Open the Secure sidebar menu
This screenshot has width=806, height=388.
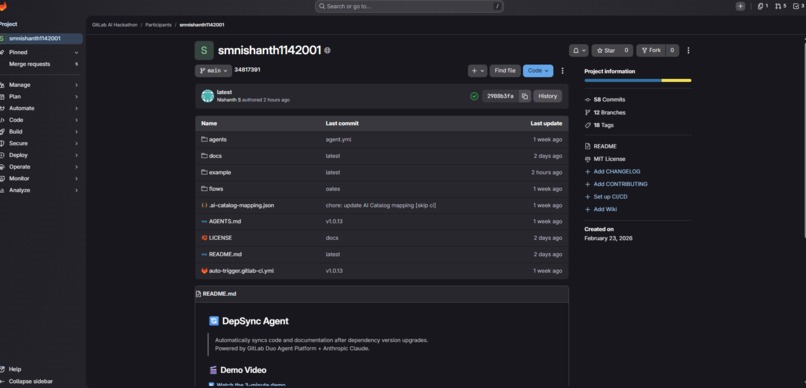pyautogui.click(x=41, y=143)
